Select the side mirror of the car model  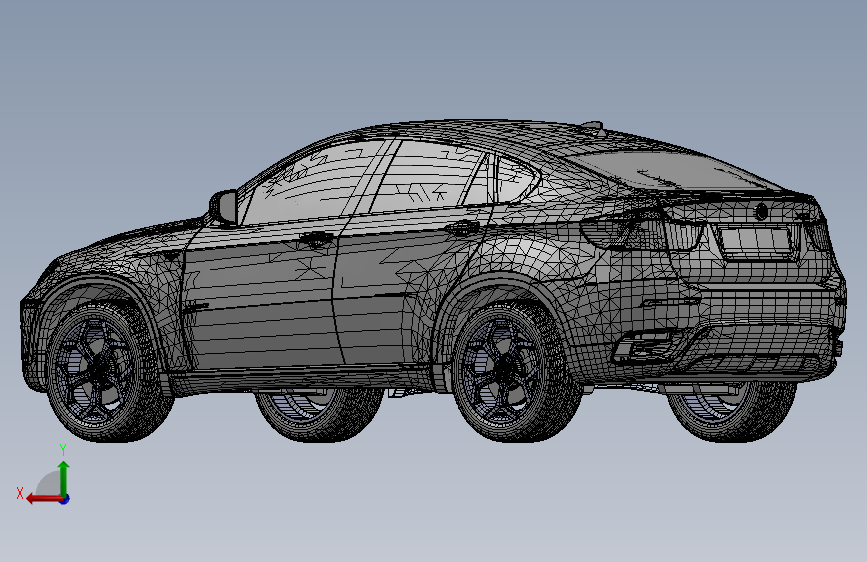click(223, 207)
